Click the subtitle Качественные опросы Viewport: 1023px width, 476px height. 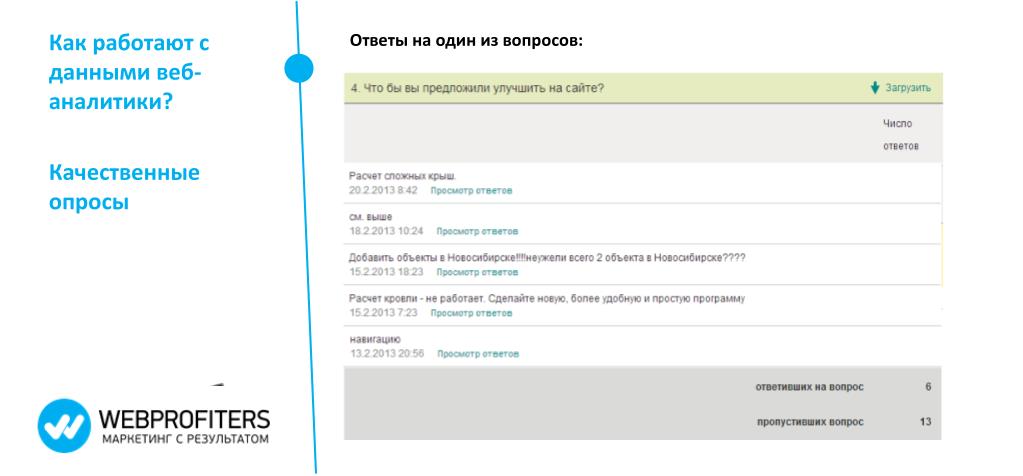124,187
